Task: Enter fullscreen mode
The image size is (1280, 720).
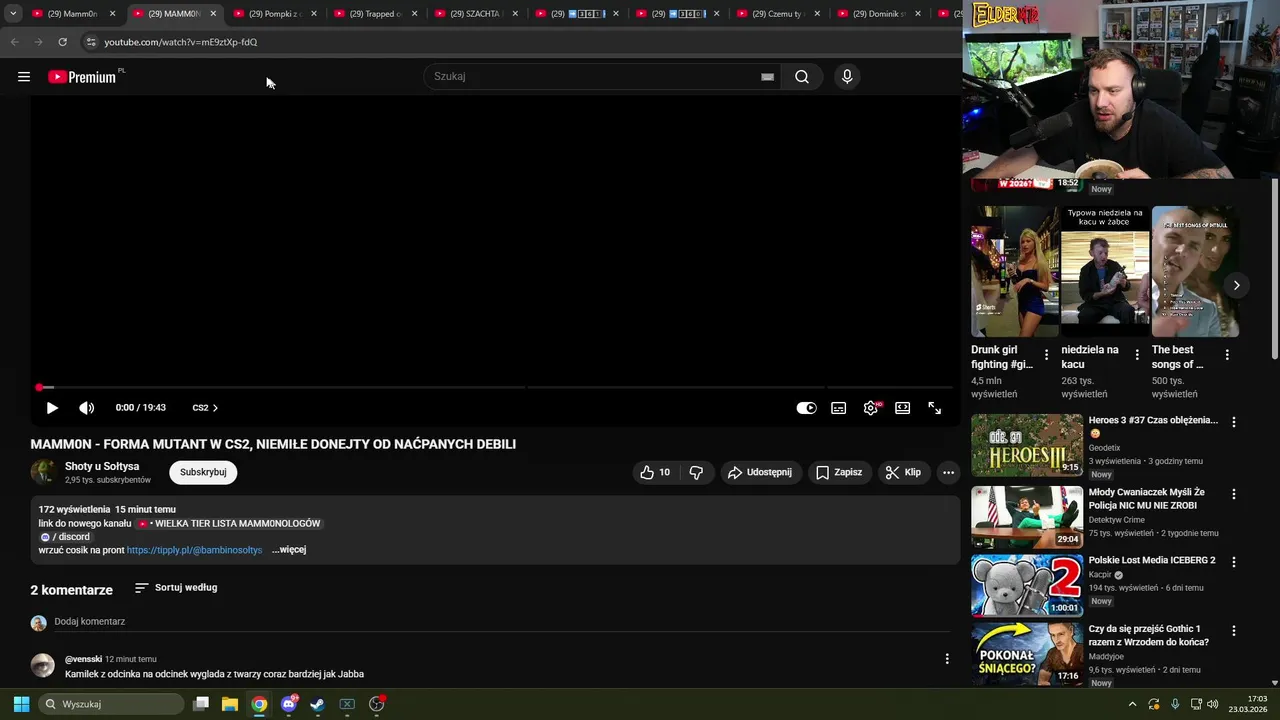Action: pyautogui.click(x=935, y=408)
